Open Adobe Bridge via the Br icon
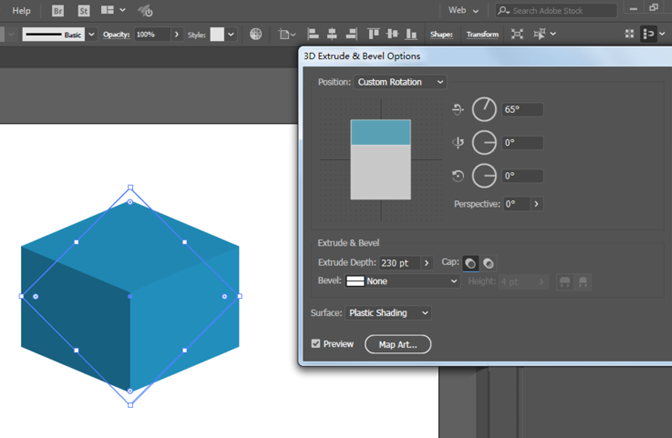The width and height of the screenshot is (672, 438). [x=57, y=10]
